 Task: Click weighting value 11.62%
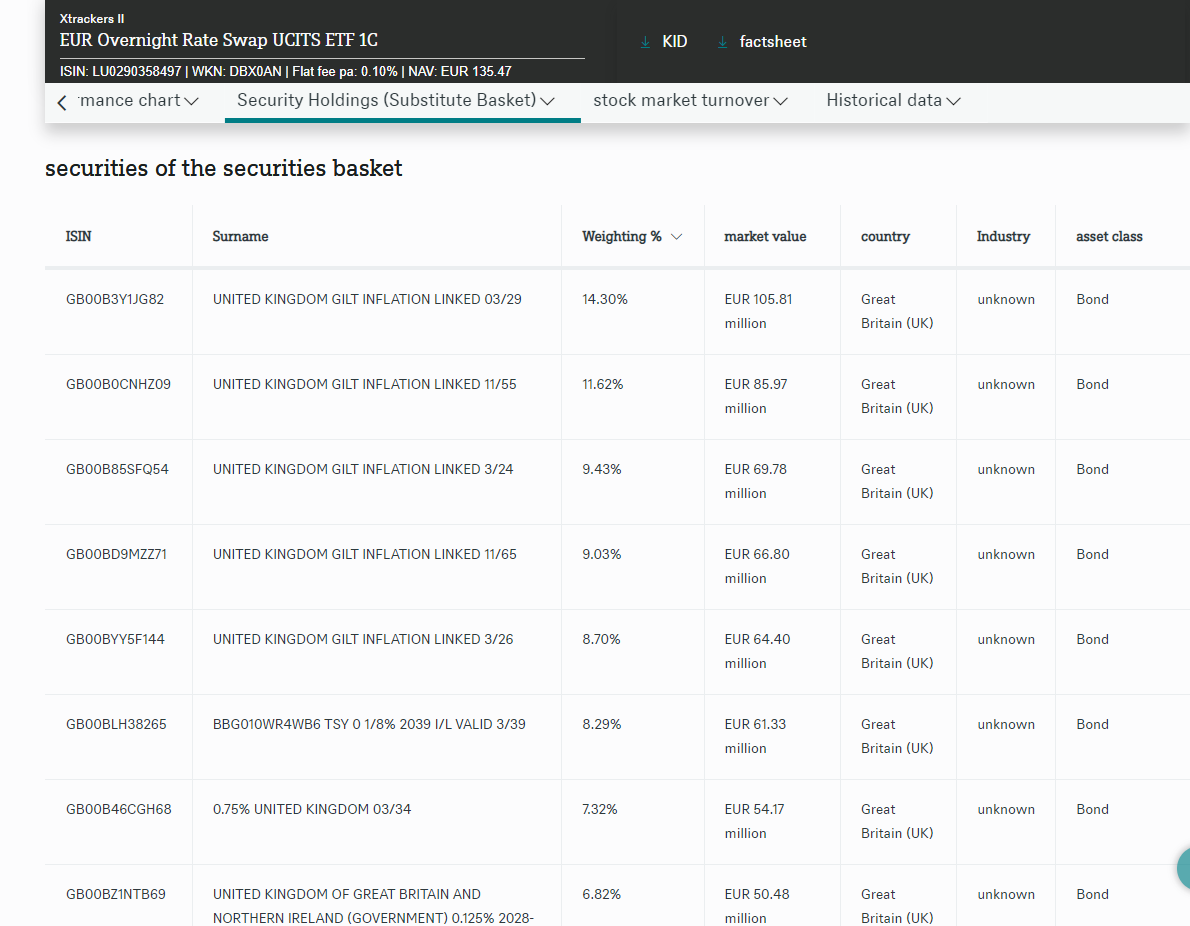[x=603, y=384]
